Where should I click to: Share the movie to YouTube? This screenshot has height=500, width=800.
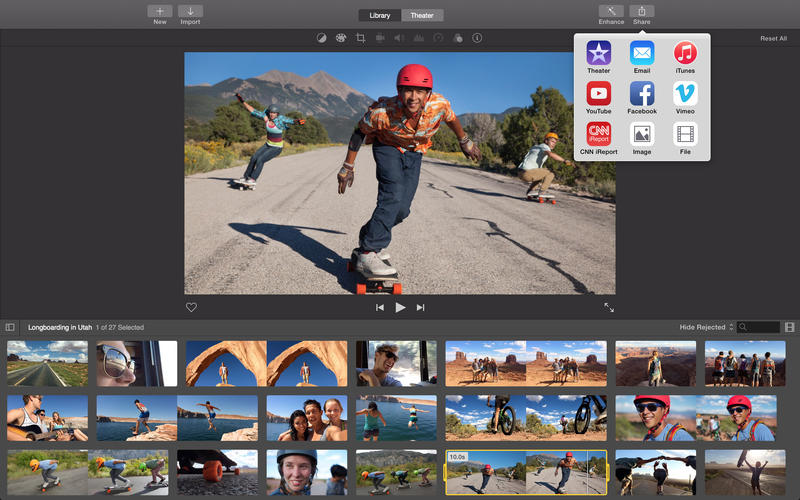click(599, 94)
